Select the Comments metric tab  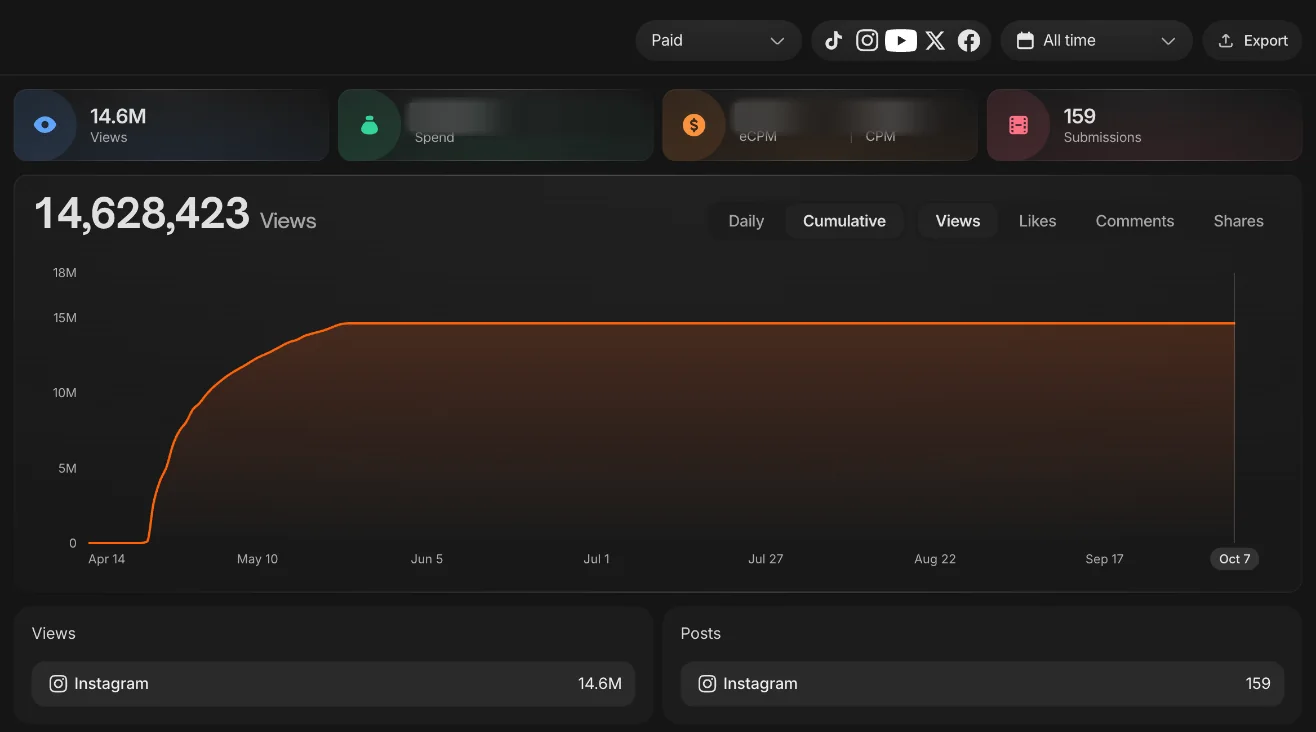click(1135, 221)
